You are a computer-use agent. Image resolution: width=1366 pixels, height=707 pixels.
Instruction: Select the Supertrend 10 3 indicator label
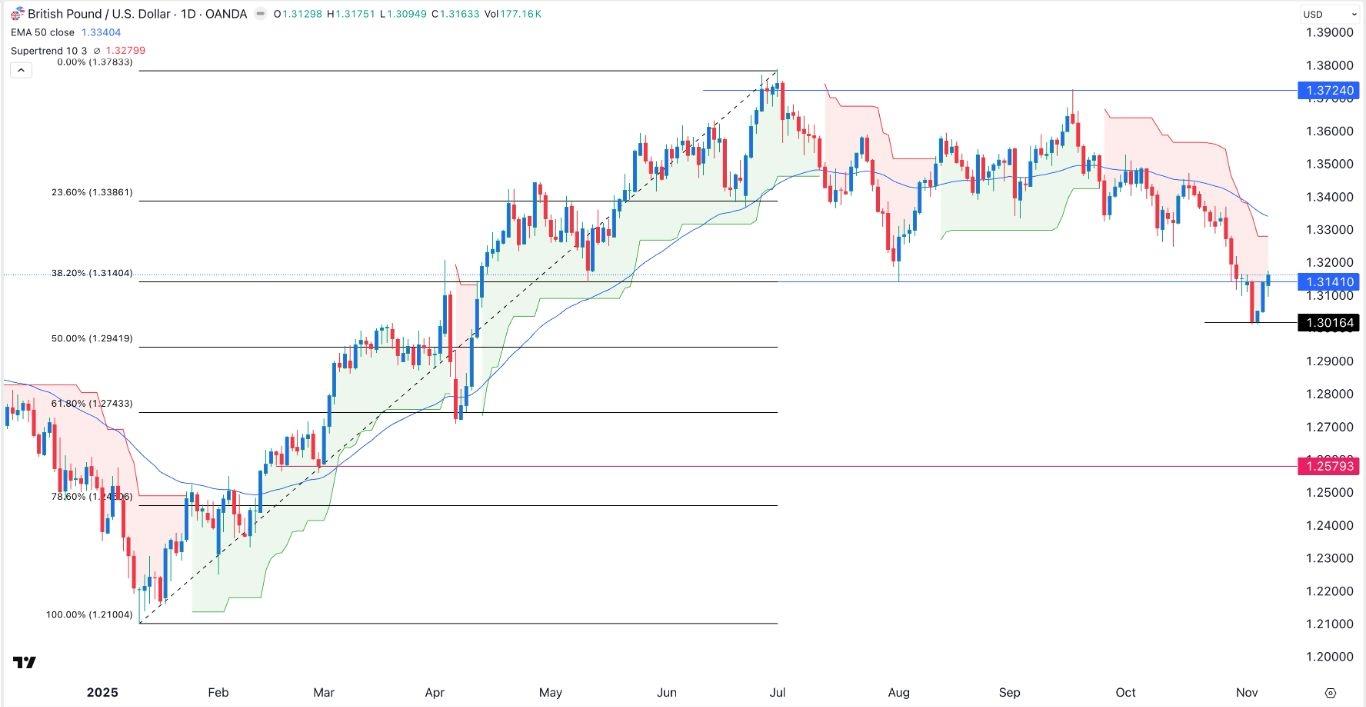coord(45,49)
